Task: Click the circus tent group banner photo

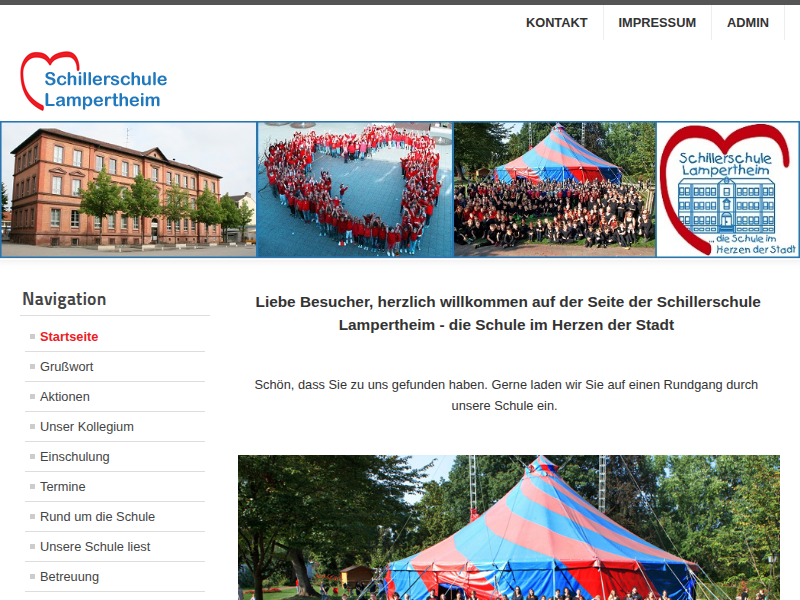Action: pos(555,190)
